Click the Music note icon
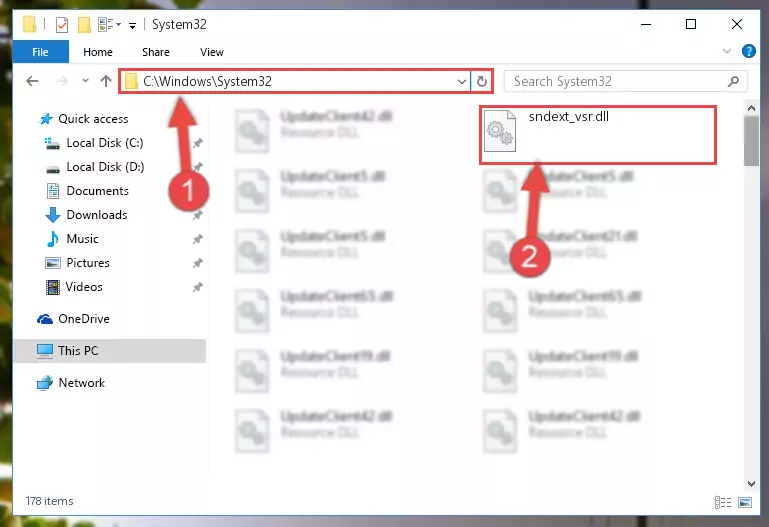 tap(52, 239)
